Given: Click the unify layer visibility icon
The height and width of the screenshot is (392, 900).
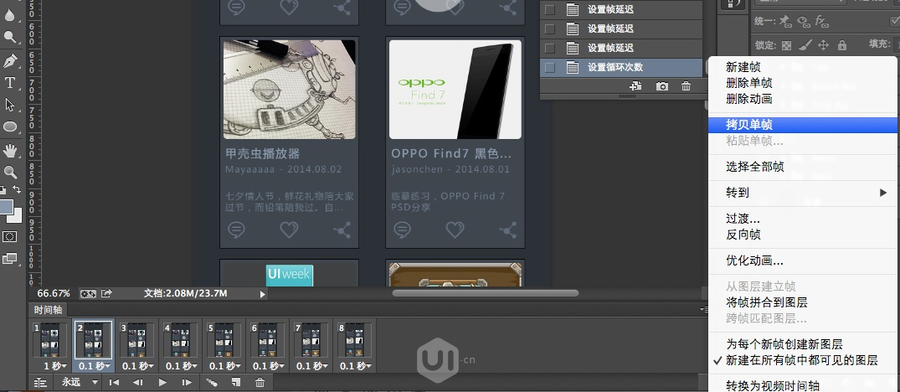Looking at the screenshot, I should 804,22.
